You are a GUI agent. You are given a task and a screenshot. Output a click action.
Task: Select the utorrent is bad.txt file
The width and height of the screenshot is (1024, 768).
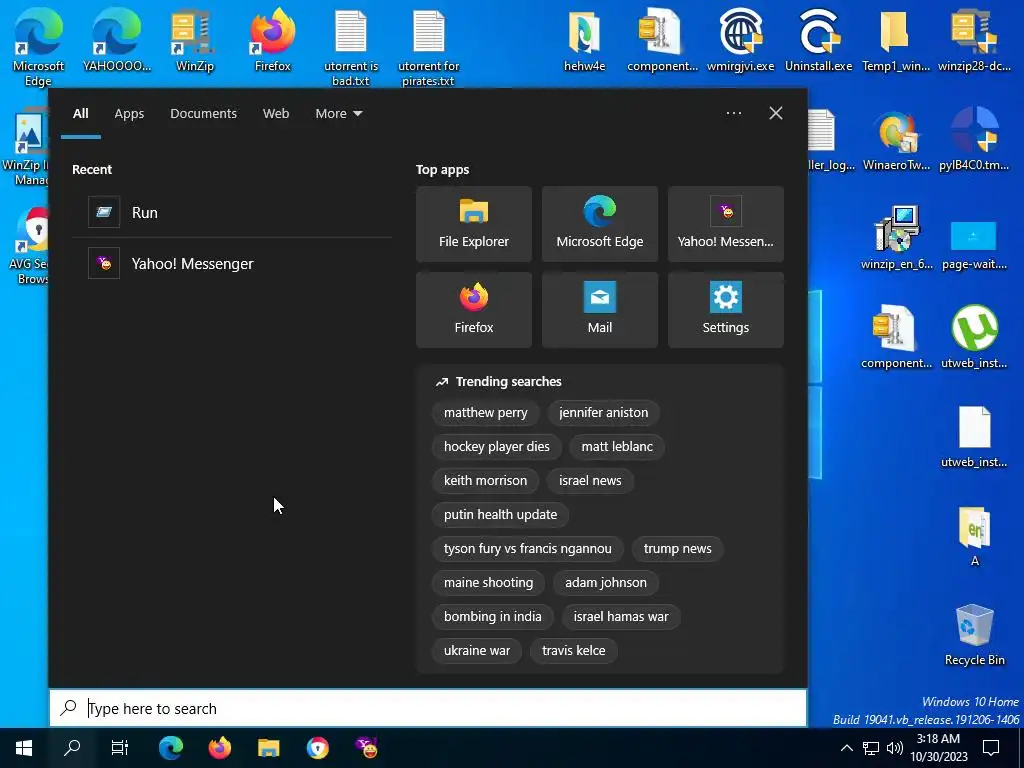pyautogui.click(x=351, y=48)
